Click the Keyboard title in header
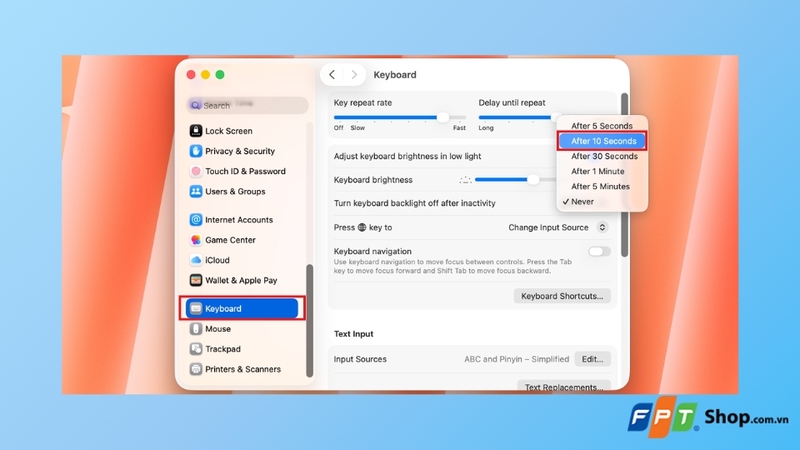This screenshot has height=450, width=800. (395, 75)
